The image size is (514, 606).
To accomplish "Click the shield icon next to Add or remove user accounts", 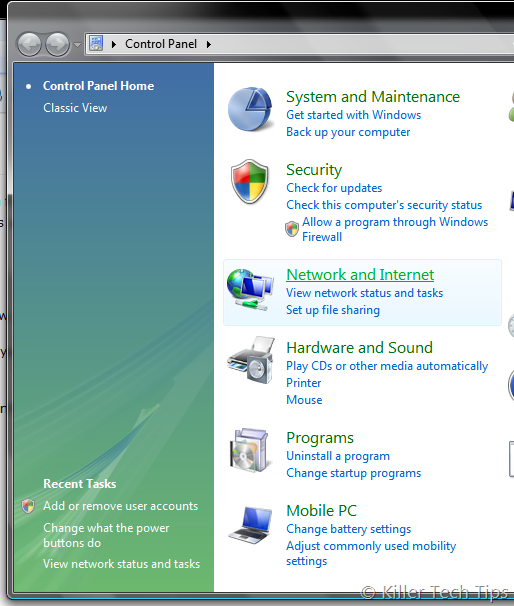I will pyautogui.click(x=28, y=506).
